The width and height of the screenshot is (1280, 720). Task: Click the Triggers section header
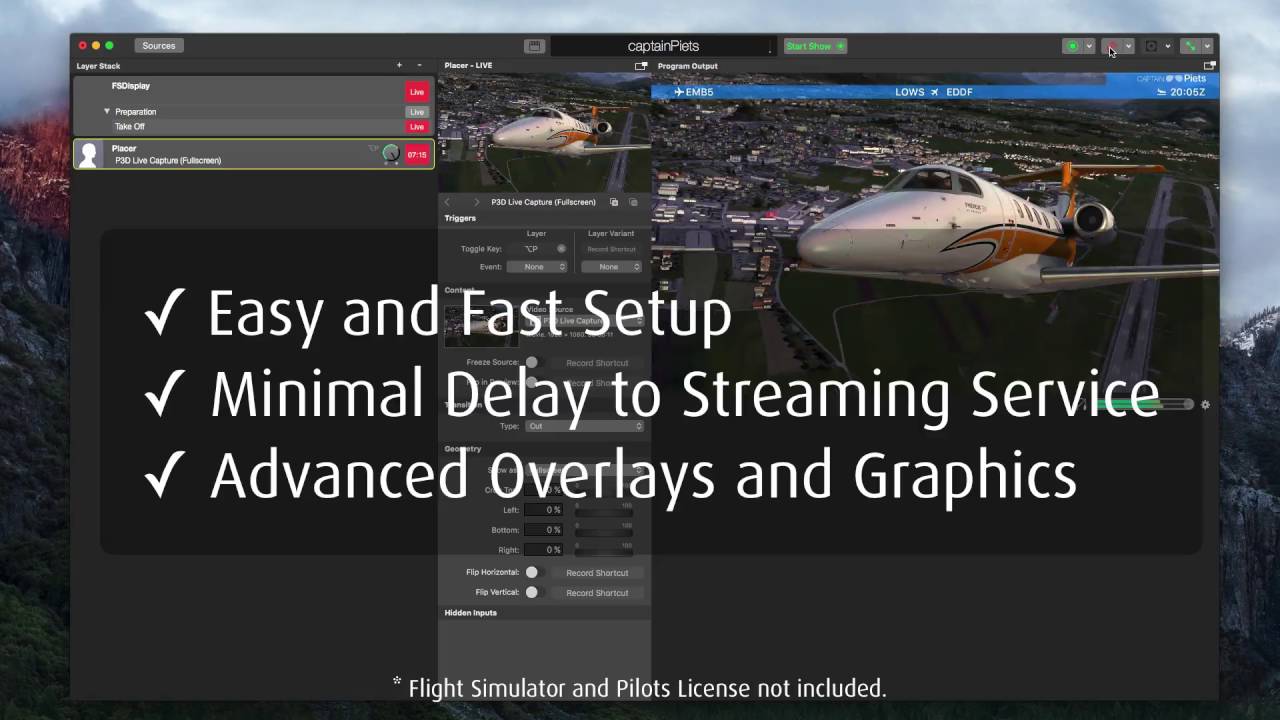(460, 218)
